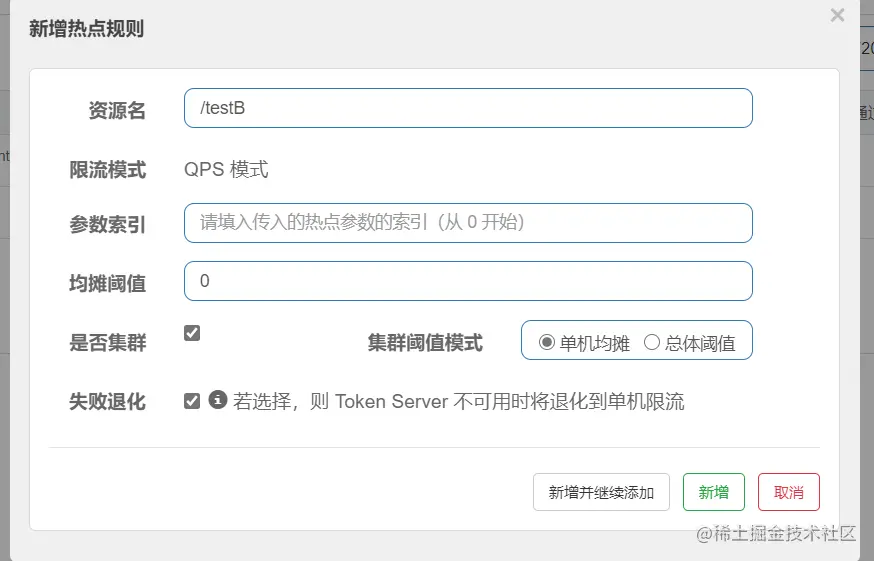
Task: Select the 单机均摊 radio button
Action: tap(546, 342)
